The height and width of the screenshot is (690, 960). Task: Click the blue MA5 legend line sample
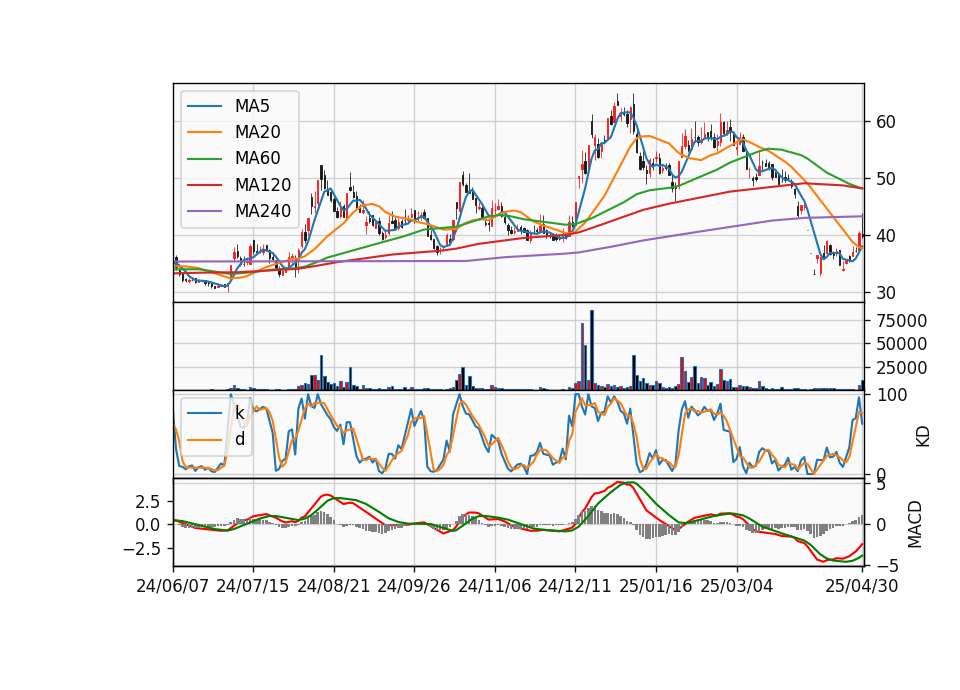pos(204,106)
